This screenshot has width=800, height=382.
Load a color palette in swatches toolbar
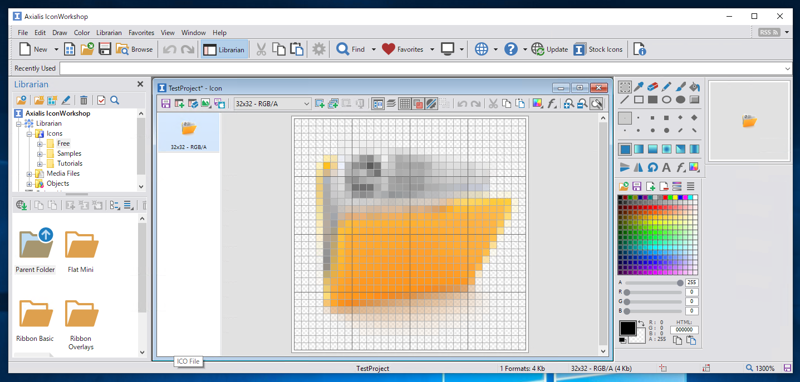tap(623, 186)
